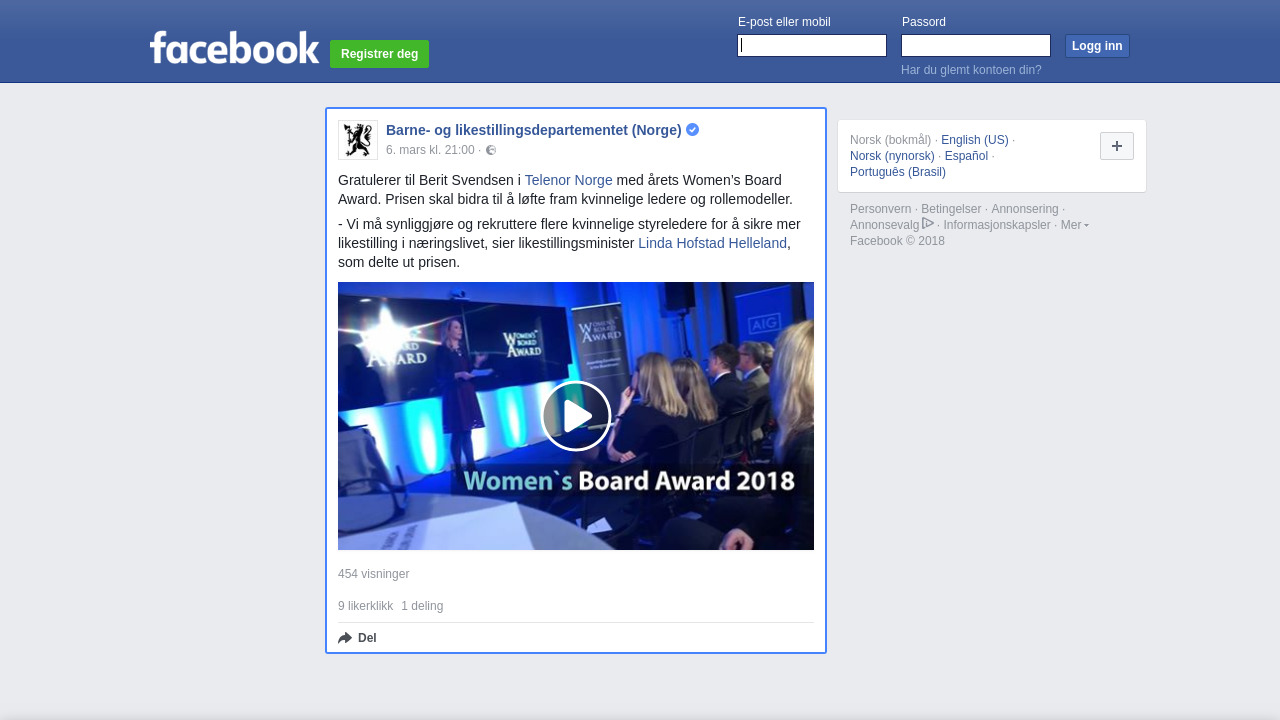
Task: Click into the Passord field
Action: pos(975,46)
